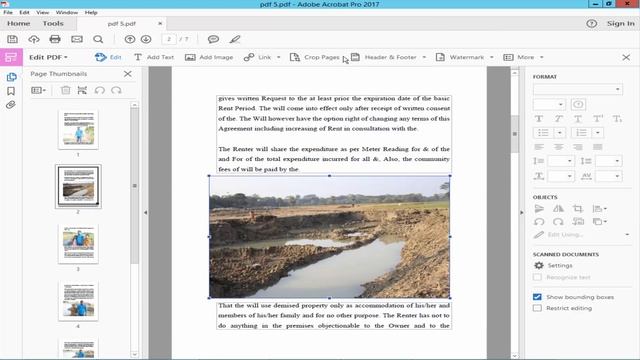The height and width of the screenshot is (360, 640).
Task: Close the Page Thumbnails panel
Action: click(128, 74)
